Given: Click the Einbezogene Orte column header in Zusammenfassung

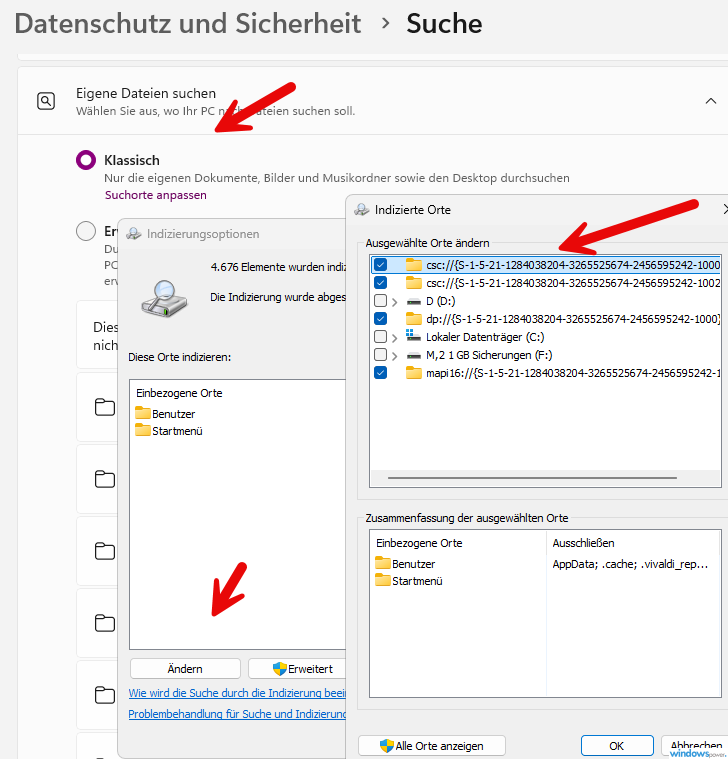Looking at the screenshot, I should pos(419,543).
